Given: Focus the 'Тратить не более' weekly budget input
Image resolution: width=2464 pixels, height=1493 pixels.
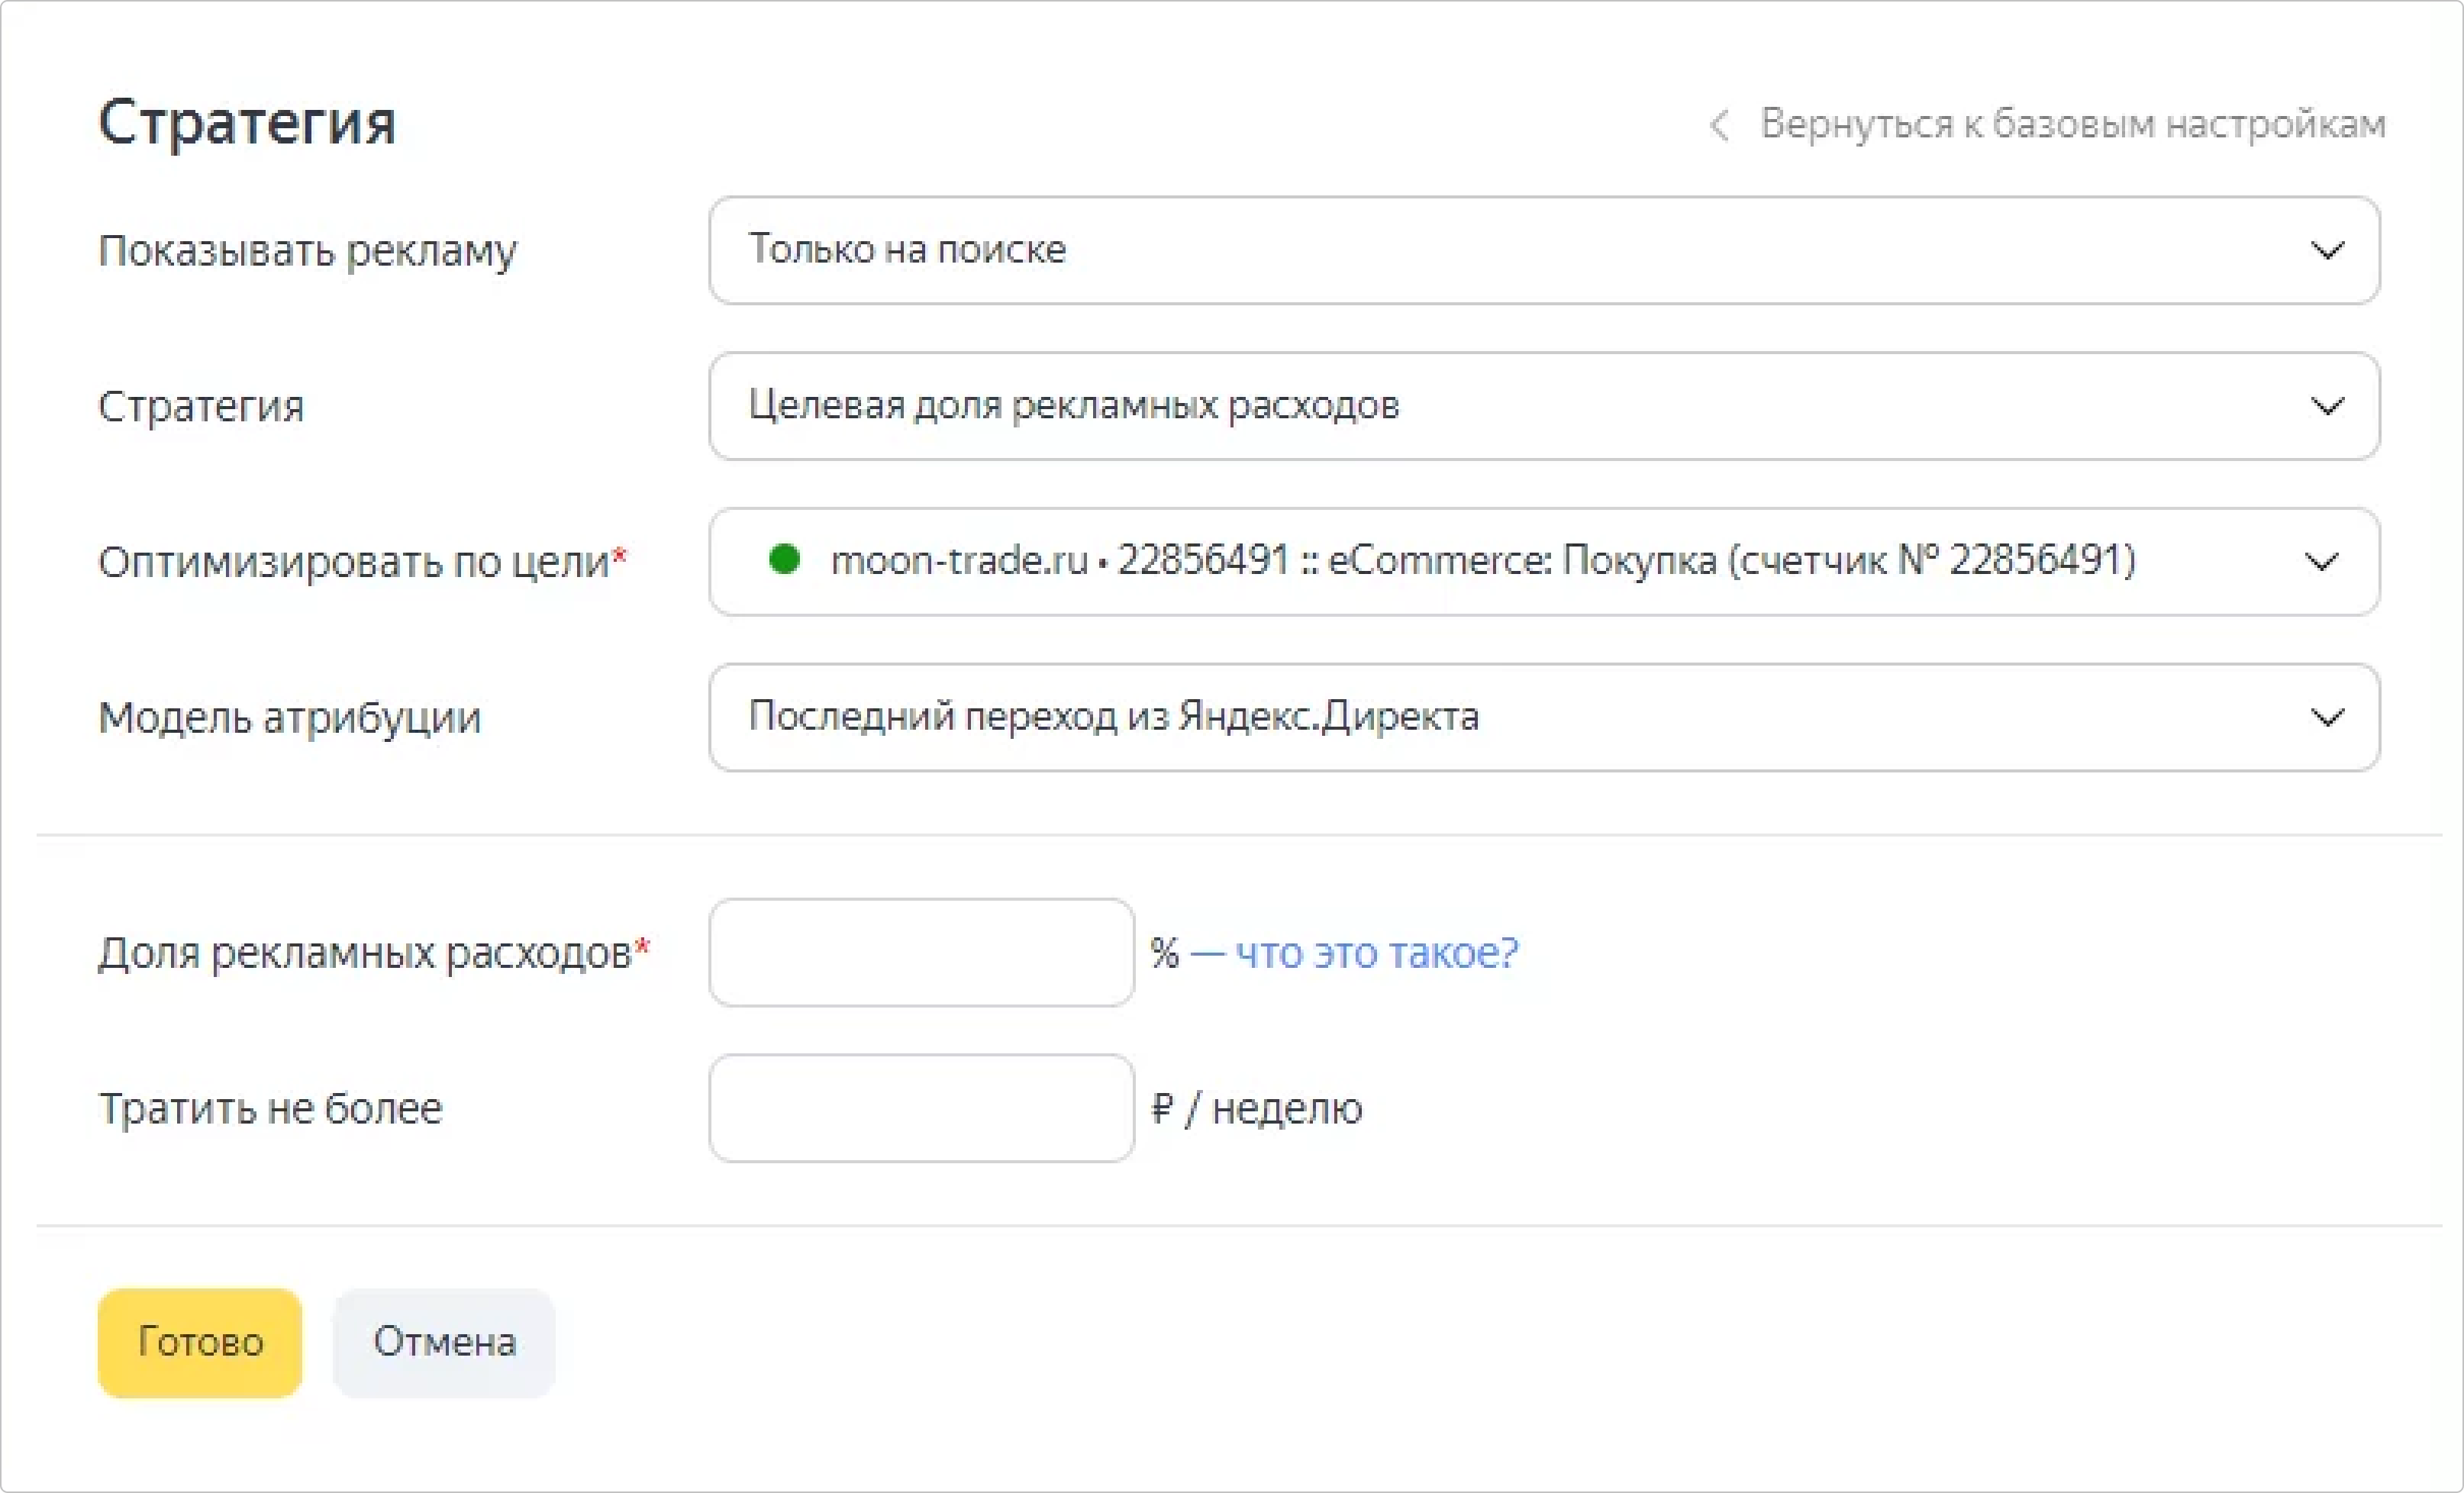Looking at the screenshot, I should [x=921, y=1108].
